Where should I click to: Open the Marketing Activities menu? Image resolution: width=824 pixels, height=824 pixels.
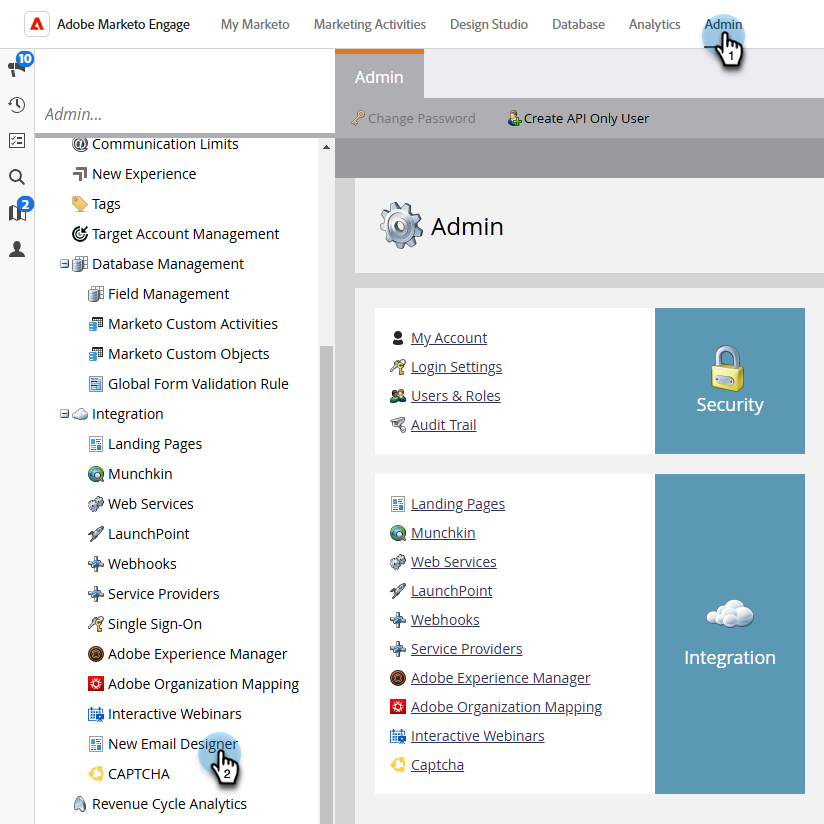click(369, 24)
